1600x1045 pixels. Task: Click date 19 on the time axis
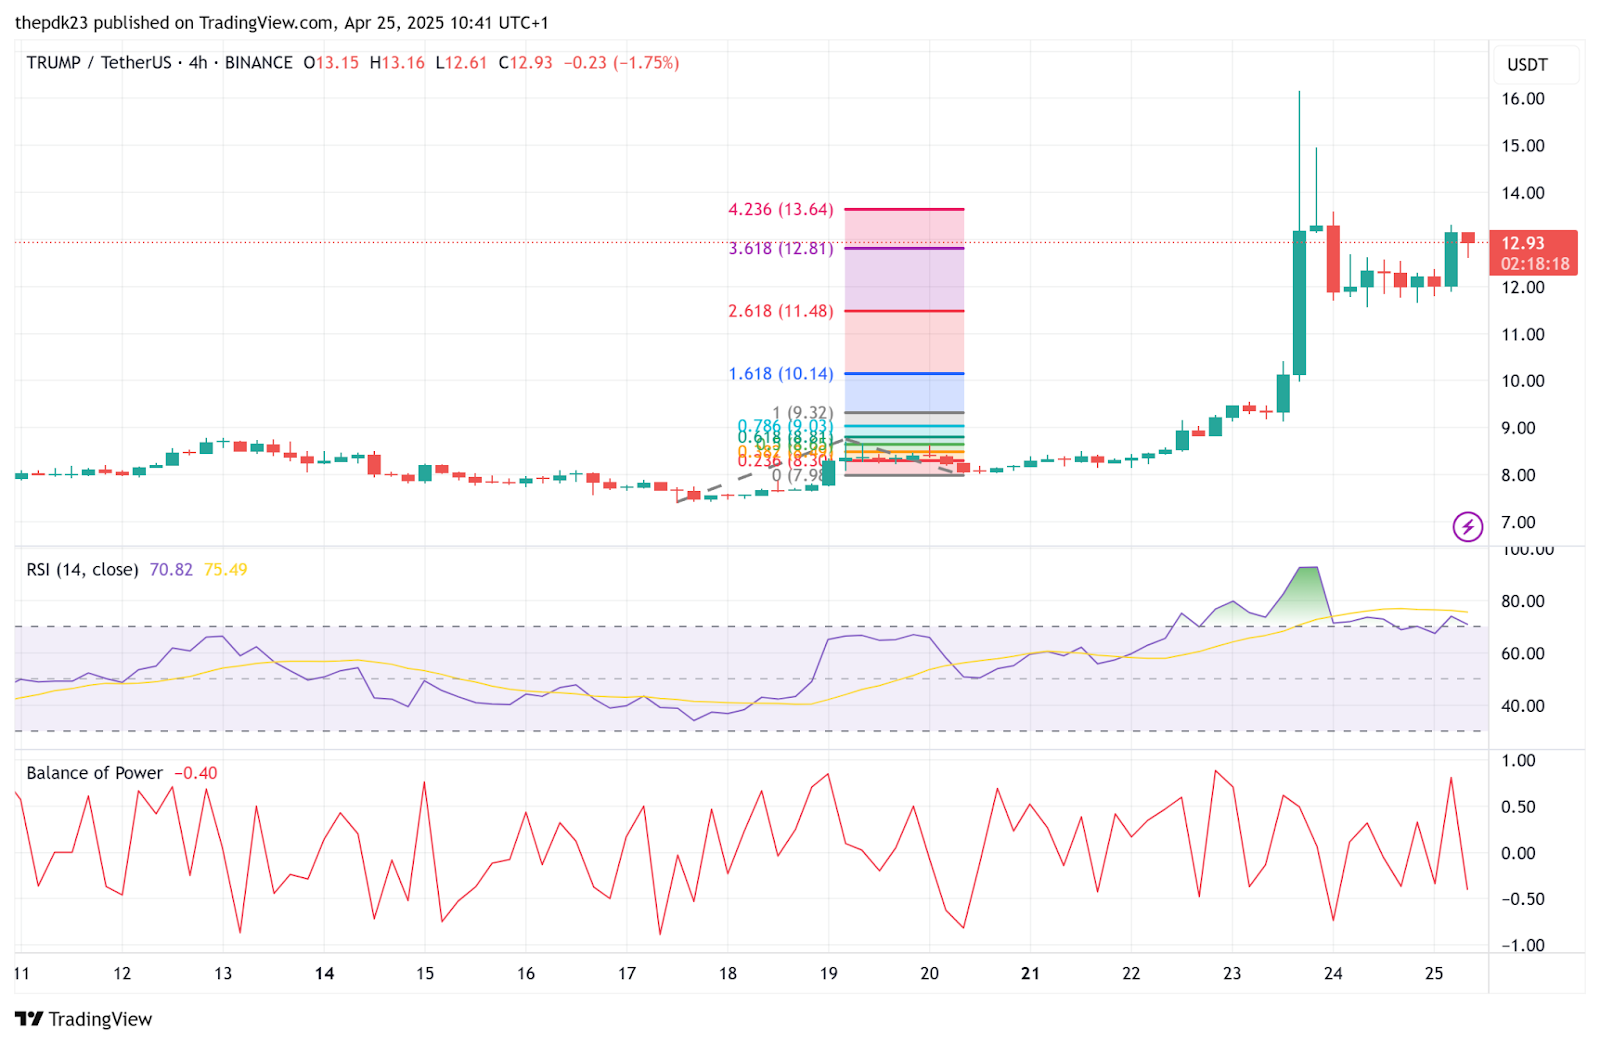pos(829,973)
